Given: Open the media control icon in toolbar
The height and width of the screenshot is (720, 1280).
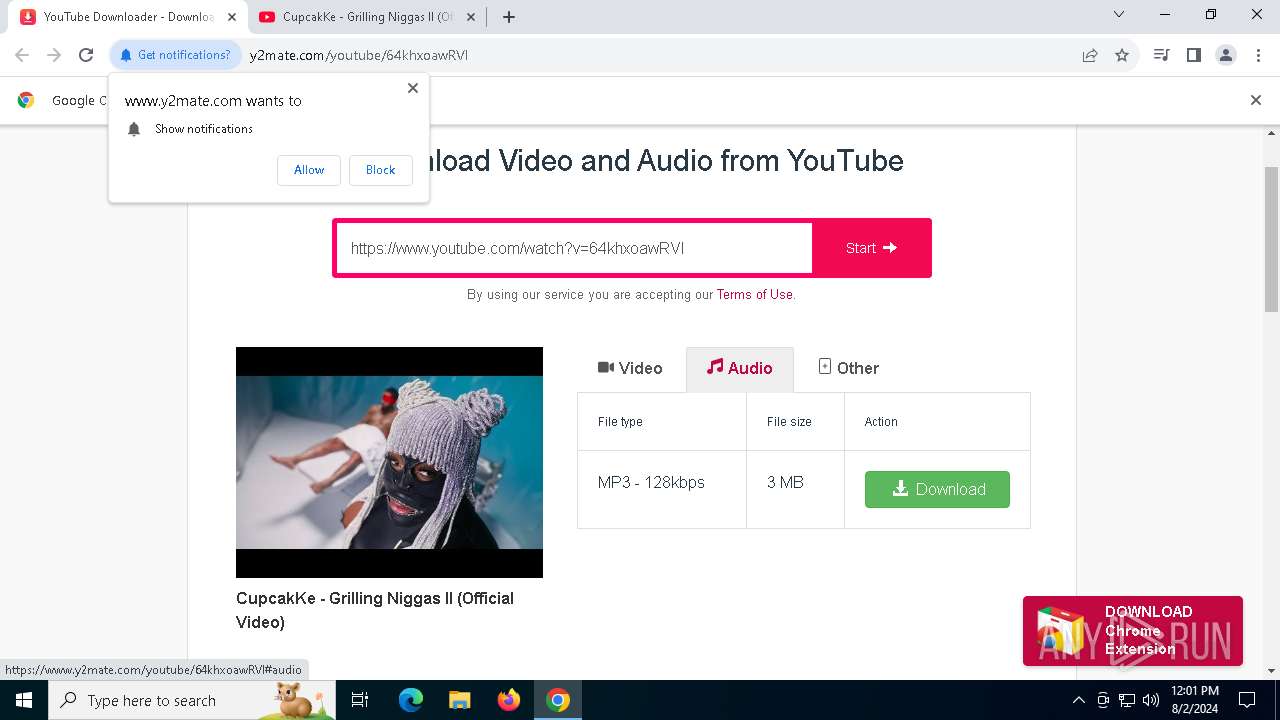Looking at the screenshot, I should tap(1161, 55).
